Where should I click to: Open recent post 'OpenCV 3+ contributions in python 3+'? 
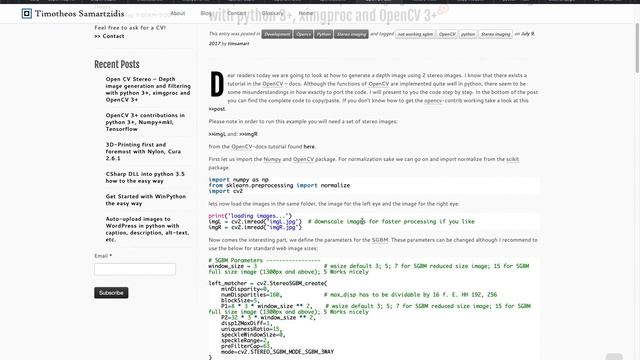pos(145,122)
